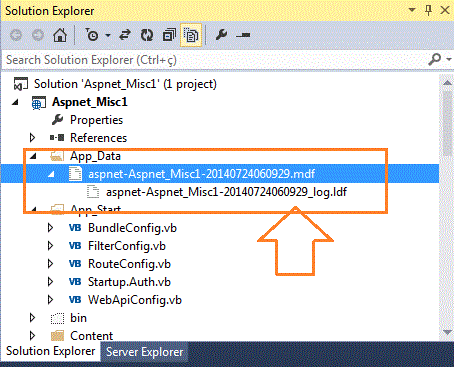Click the References tree node

pyautogui.click(x=98, y=138)
